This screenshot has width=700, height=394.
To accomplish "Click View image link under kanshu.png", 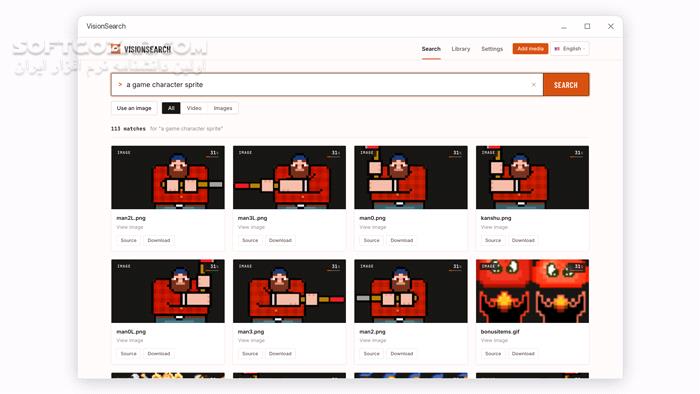I will click(x=494, y=227).
